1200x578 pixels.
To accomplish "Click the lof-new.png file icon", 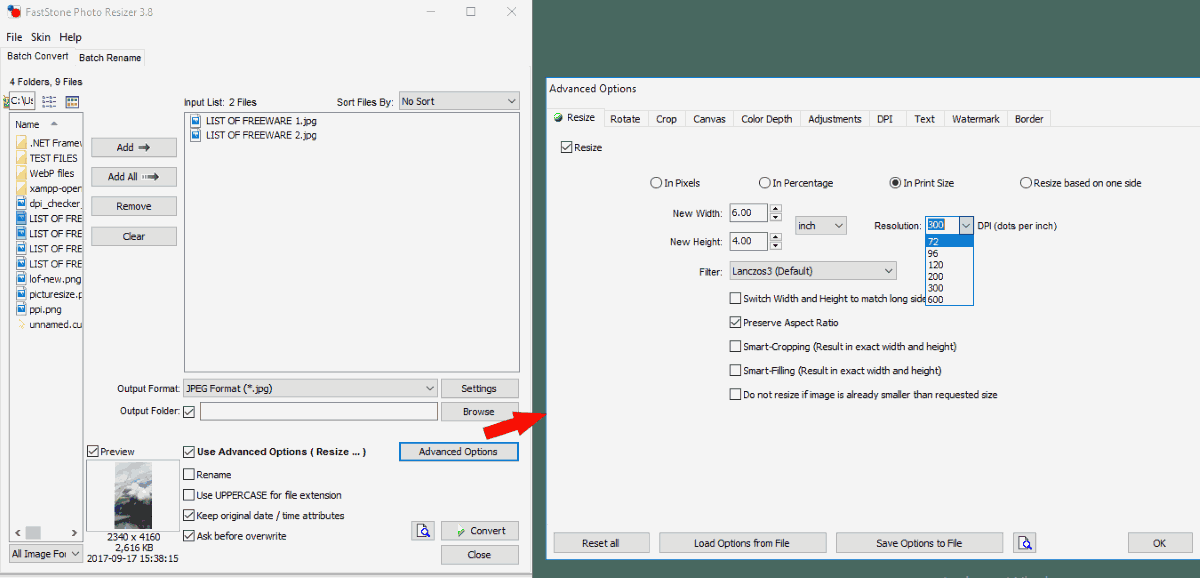I will [x=21, y=279].
